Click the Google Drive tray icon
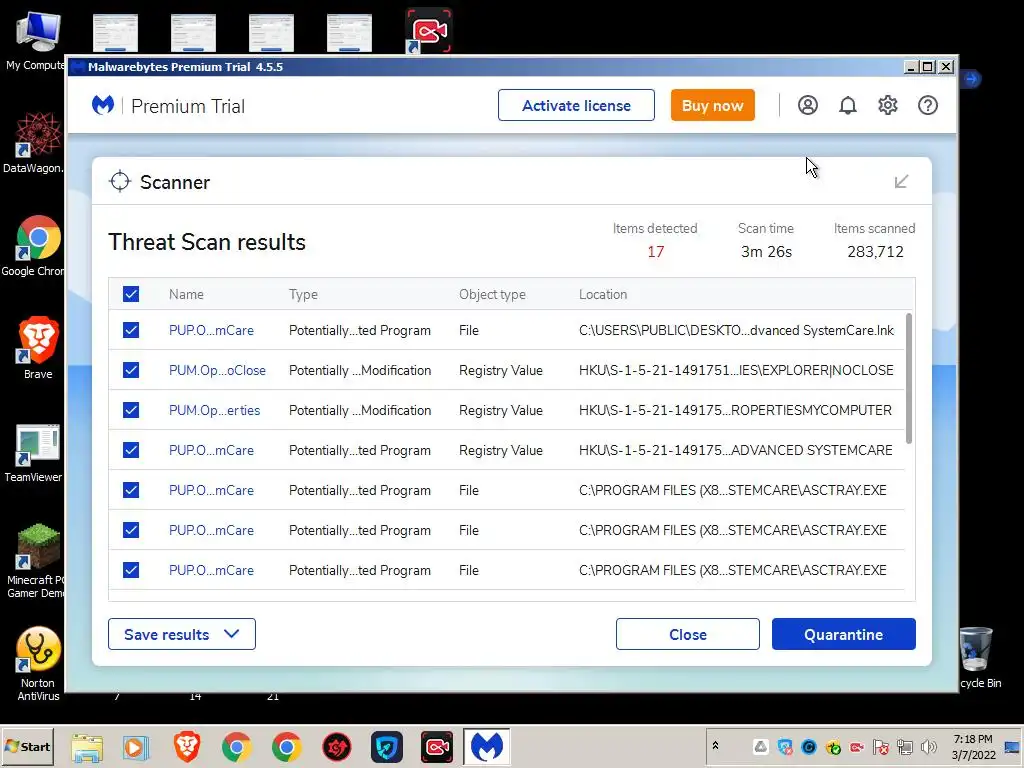 tap(760, 746)
